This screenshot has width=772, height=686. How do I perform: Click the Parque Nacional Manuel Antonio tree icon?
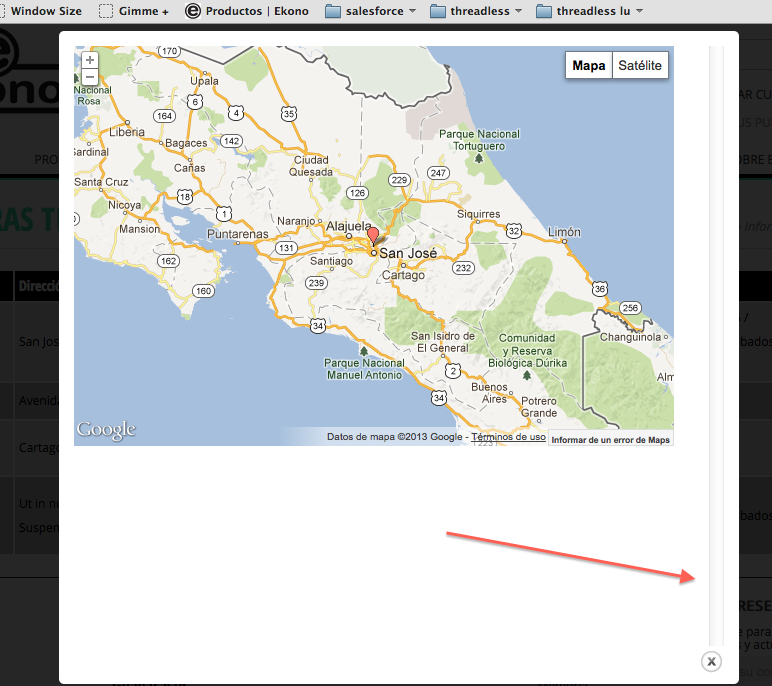tap(362, 351)
